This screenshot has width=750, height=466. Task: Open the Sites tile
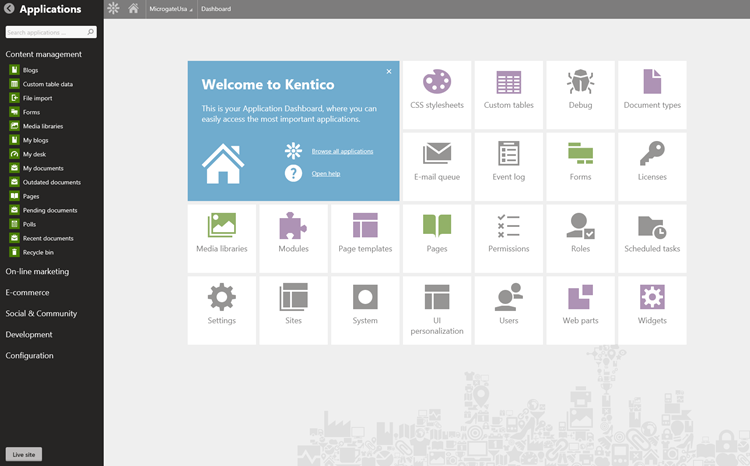(293, 310)
